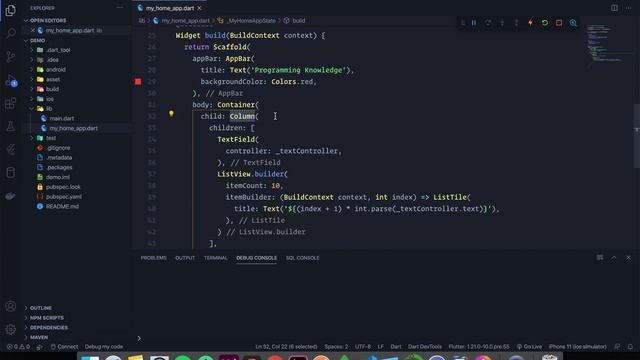Screen dimensions: 640x360
Task: Open the Accounts menu icon
Action: [x=11, y=306]
